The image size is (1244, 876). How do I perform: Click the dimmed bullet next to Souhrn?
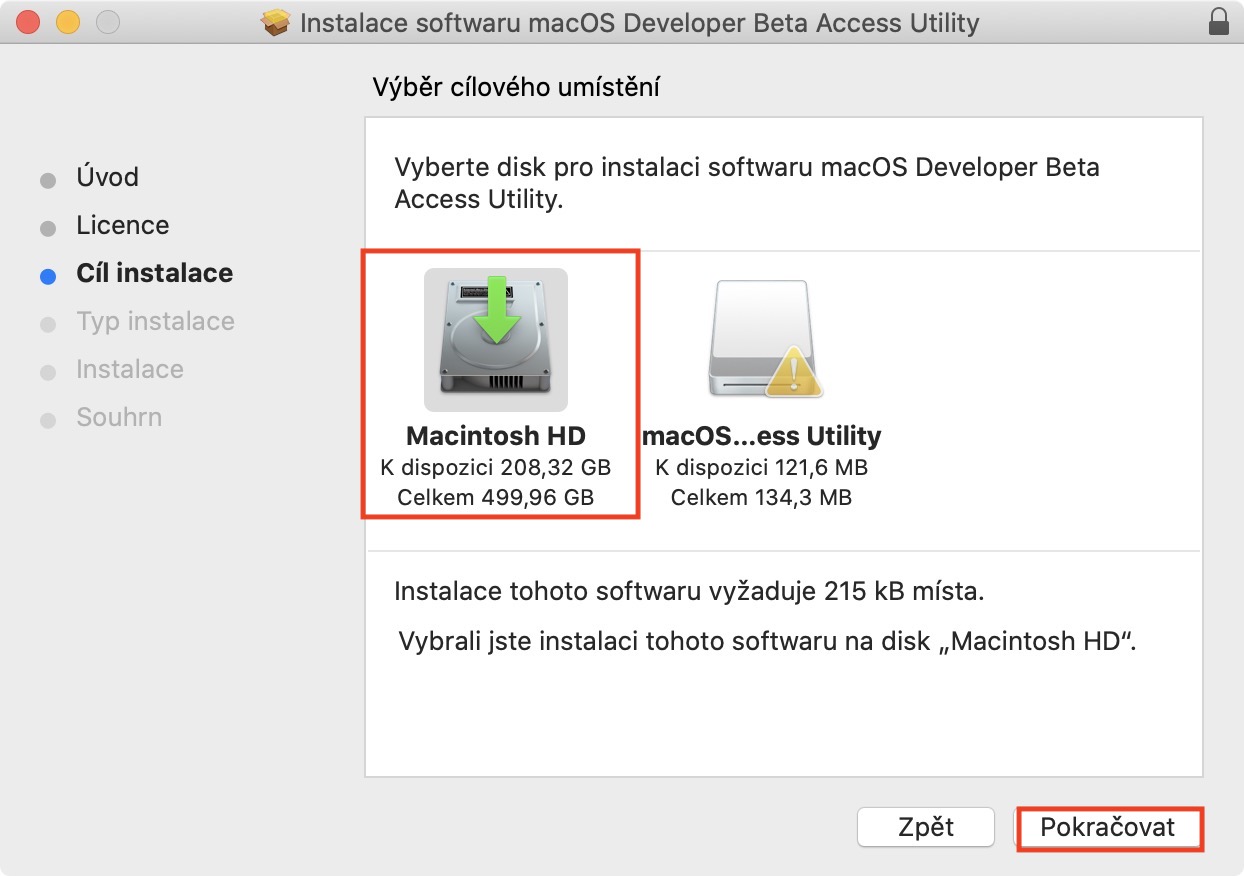click(48, 421)
